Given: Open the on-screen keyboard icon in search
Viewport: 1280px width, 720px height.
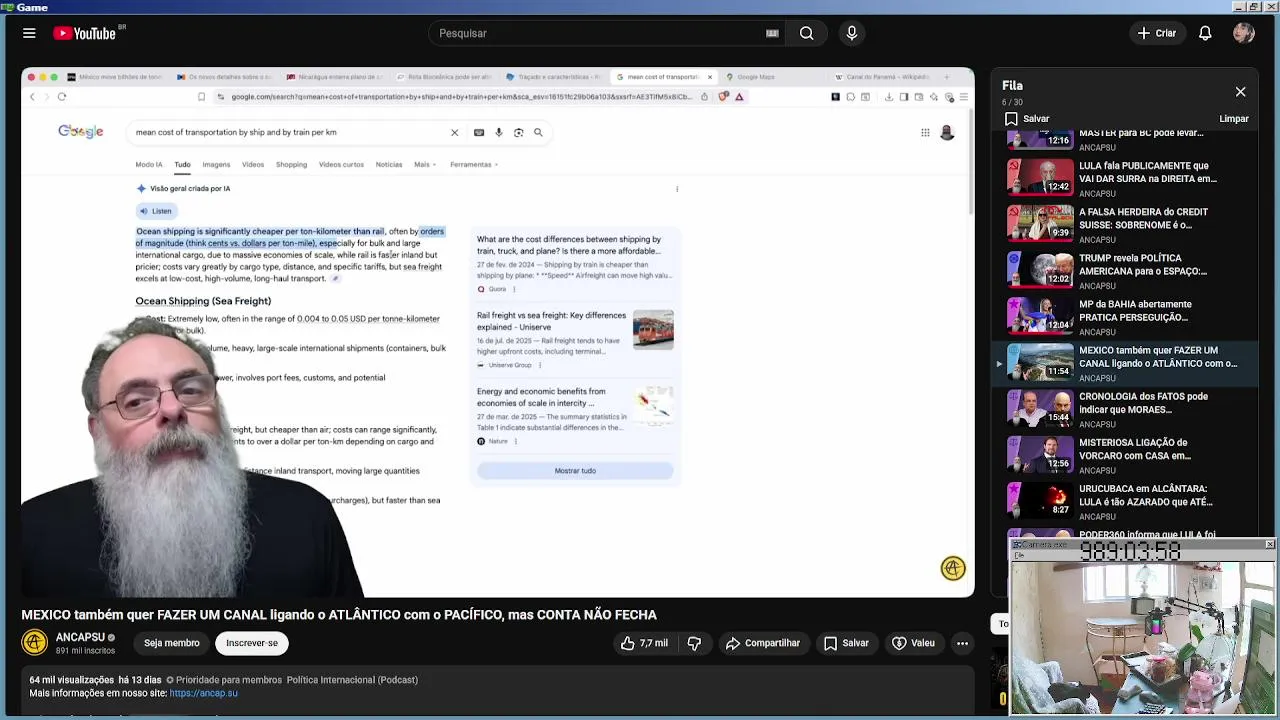Looking at the screenshot, I should pos(772,33).
